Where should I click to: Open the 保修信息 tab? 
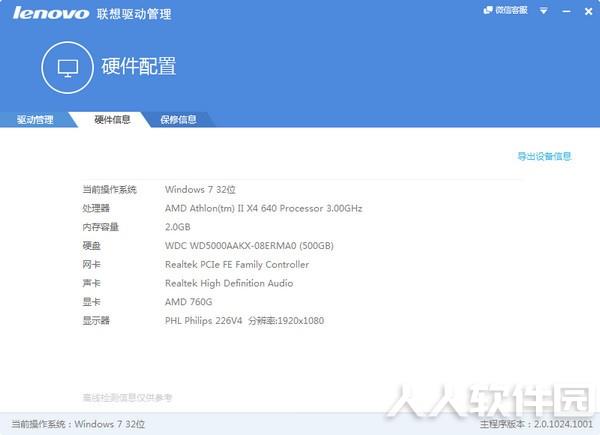[x=178, y=119]
